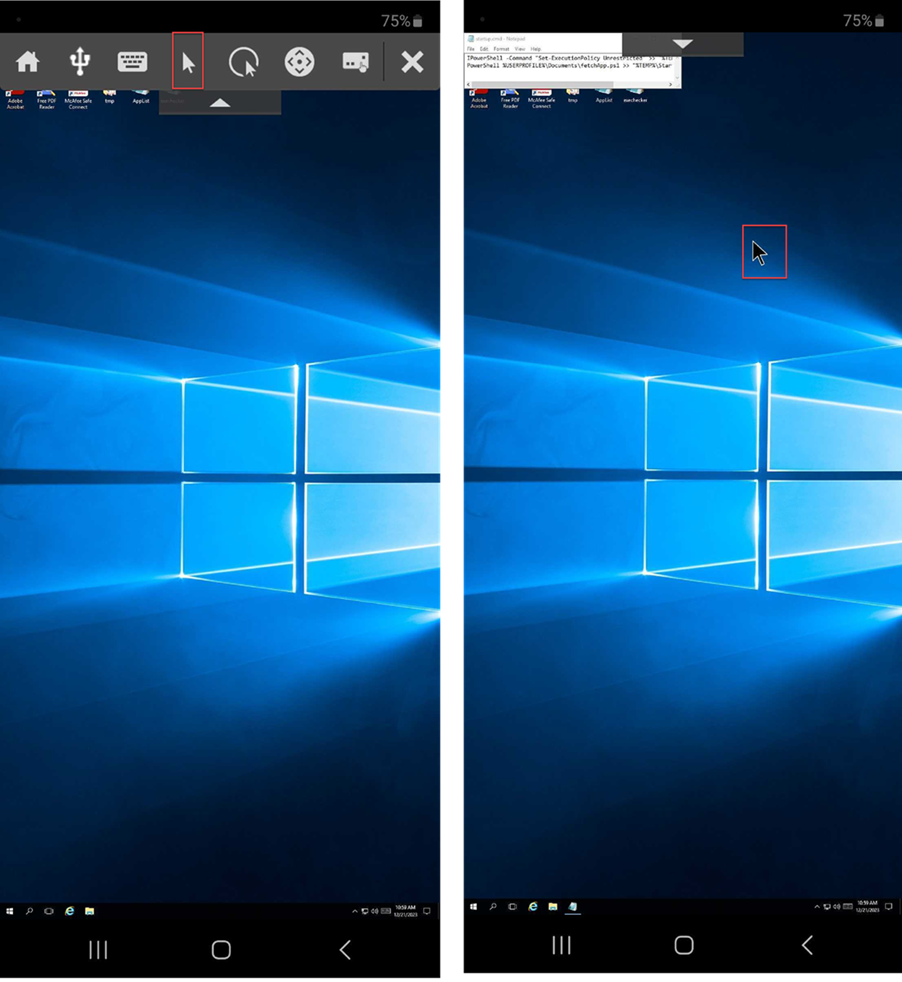This screenshot has width=902, height=982.
Task: Open the File menu in Notepad
Action: (471, 48)
